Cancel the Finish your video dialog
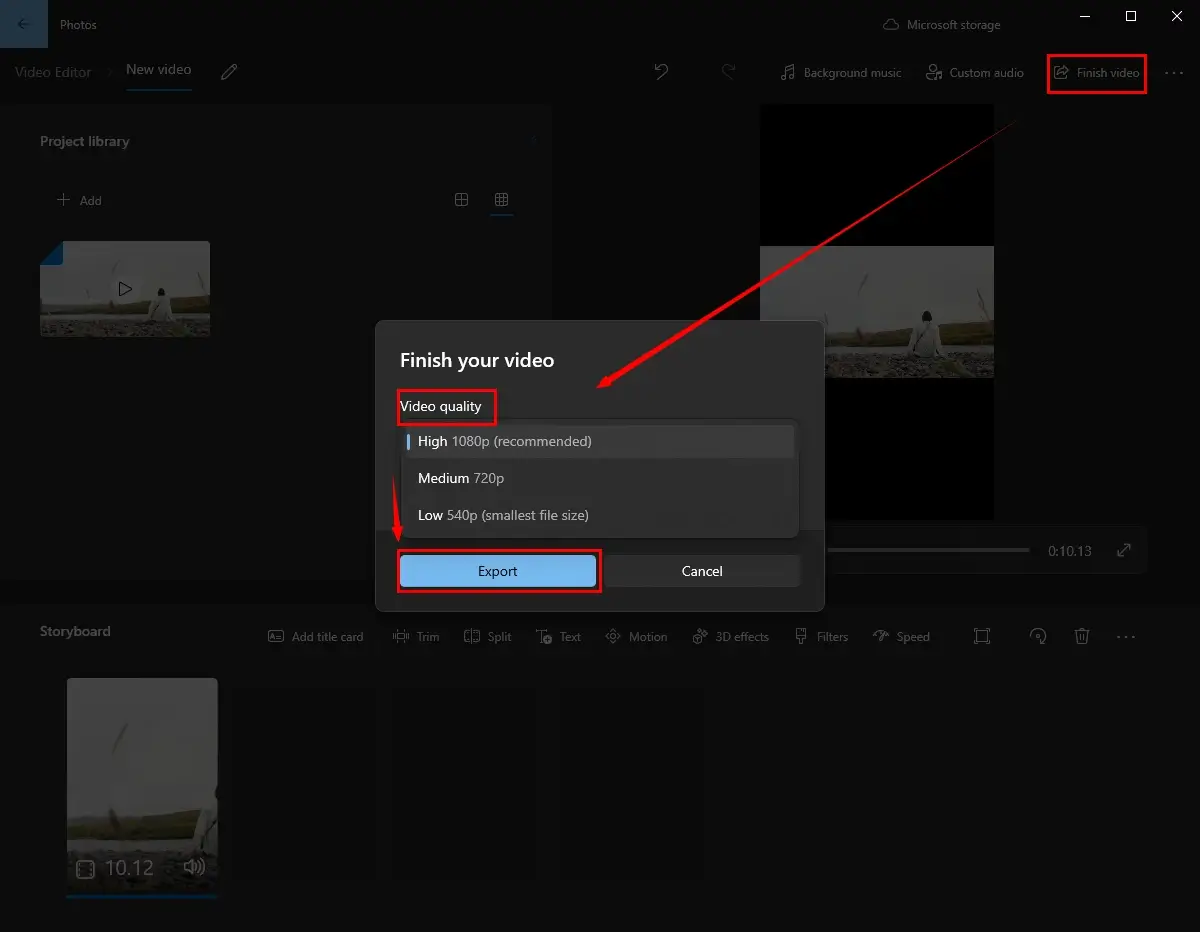Screen dimensions: 1200x932 click(x=702, y=571)
